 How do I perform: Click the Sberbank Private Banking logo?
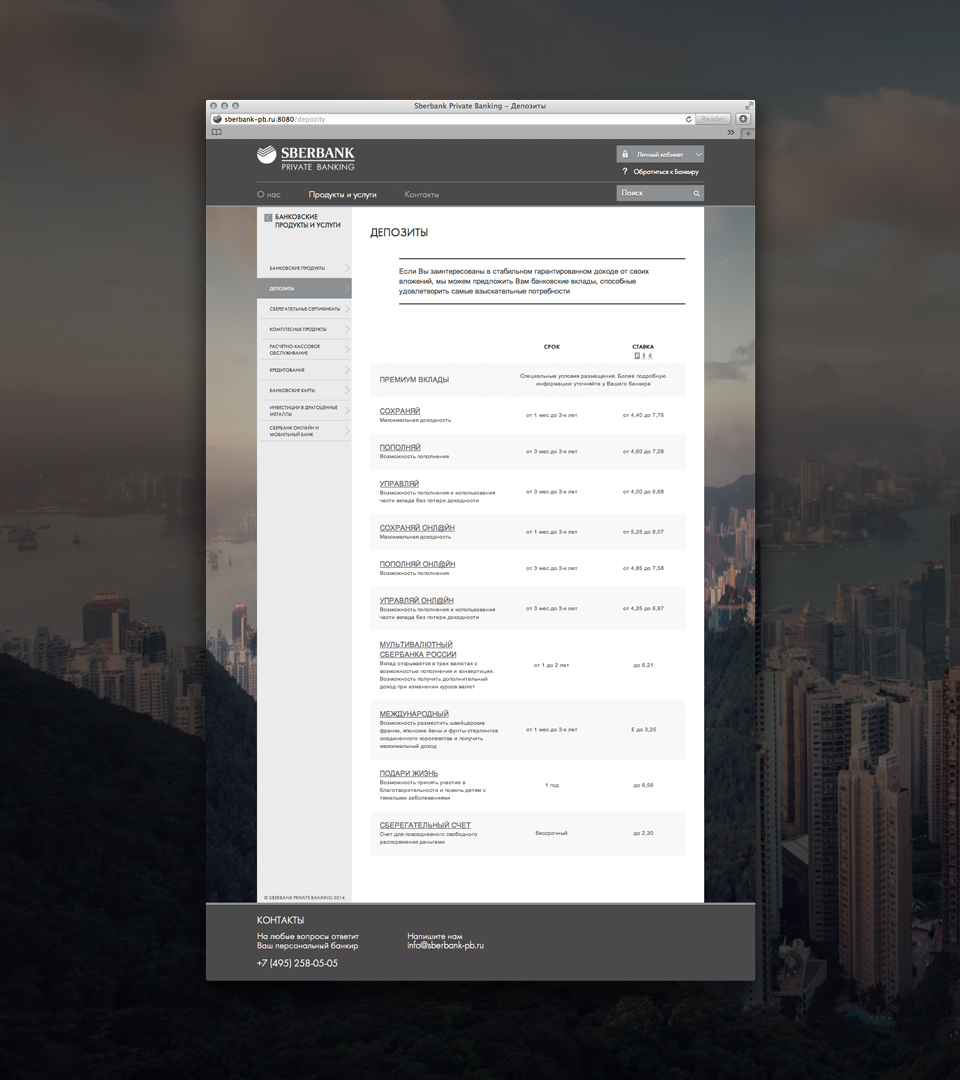point(306,158)
